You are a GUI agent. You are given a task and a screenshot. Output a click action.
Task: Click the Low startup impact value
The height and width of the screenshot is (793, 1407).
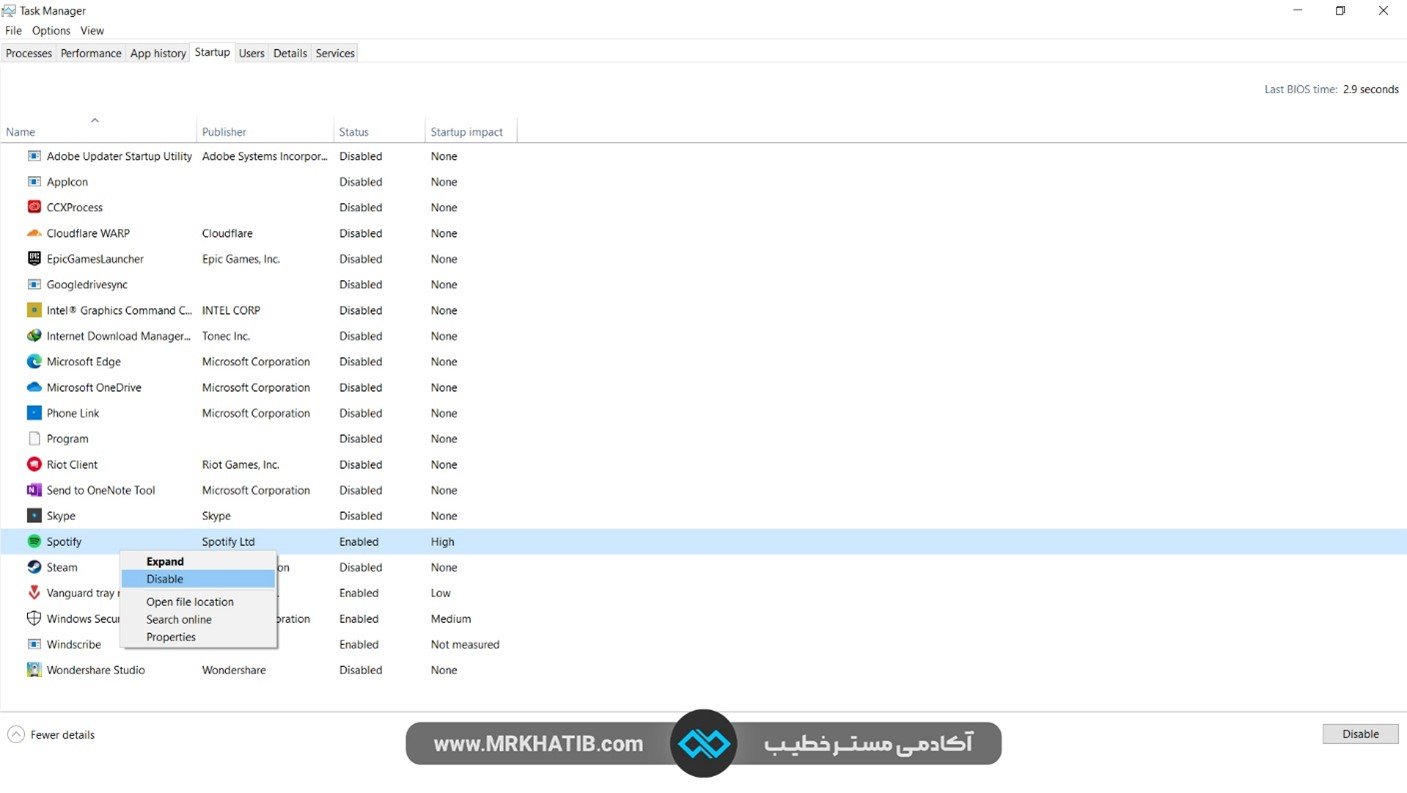coord(441,593)
